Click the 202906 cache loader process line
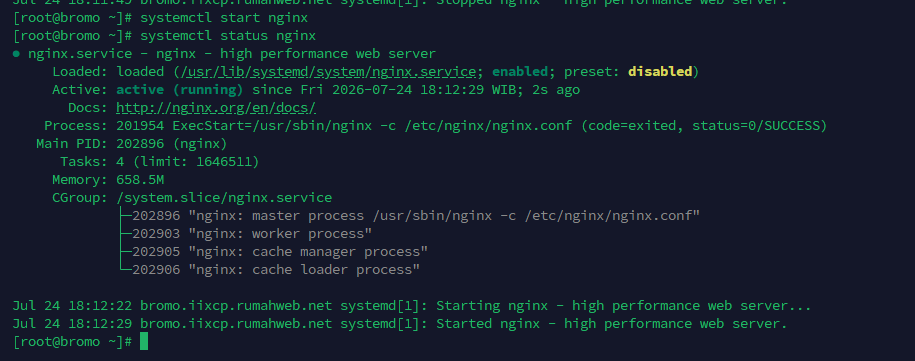Image resolution: width=915 pixels, height=361 pixels. click(x=276, y=270)
